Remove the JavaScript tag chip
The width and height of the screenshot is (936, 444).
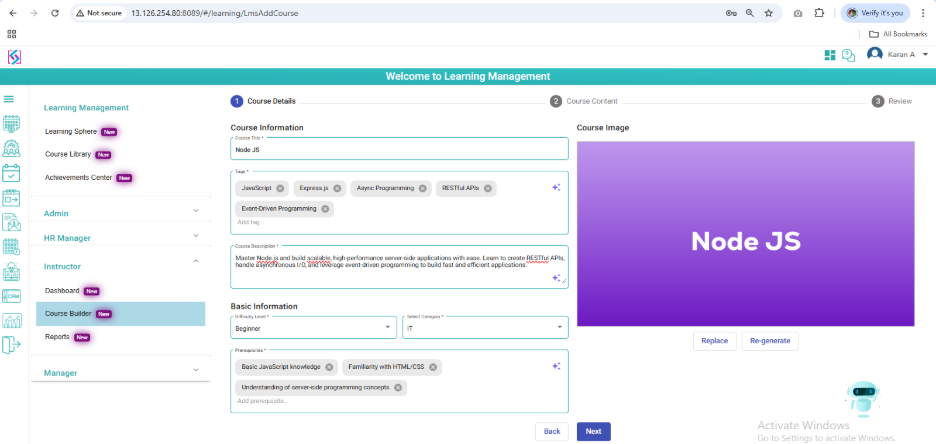tap(280, 188)
